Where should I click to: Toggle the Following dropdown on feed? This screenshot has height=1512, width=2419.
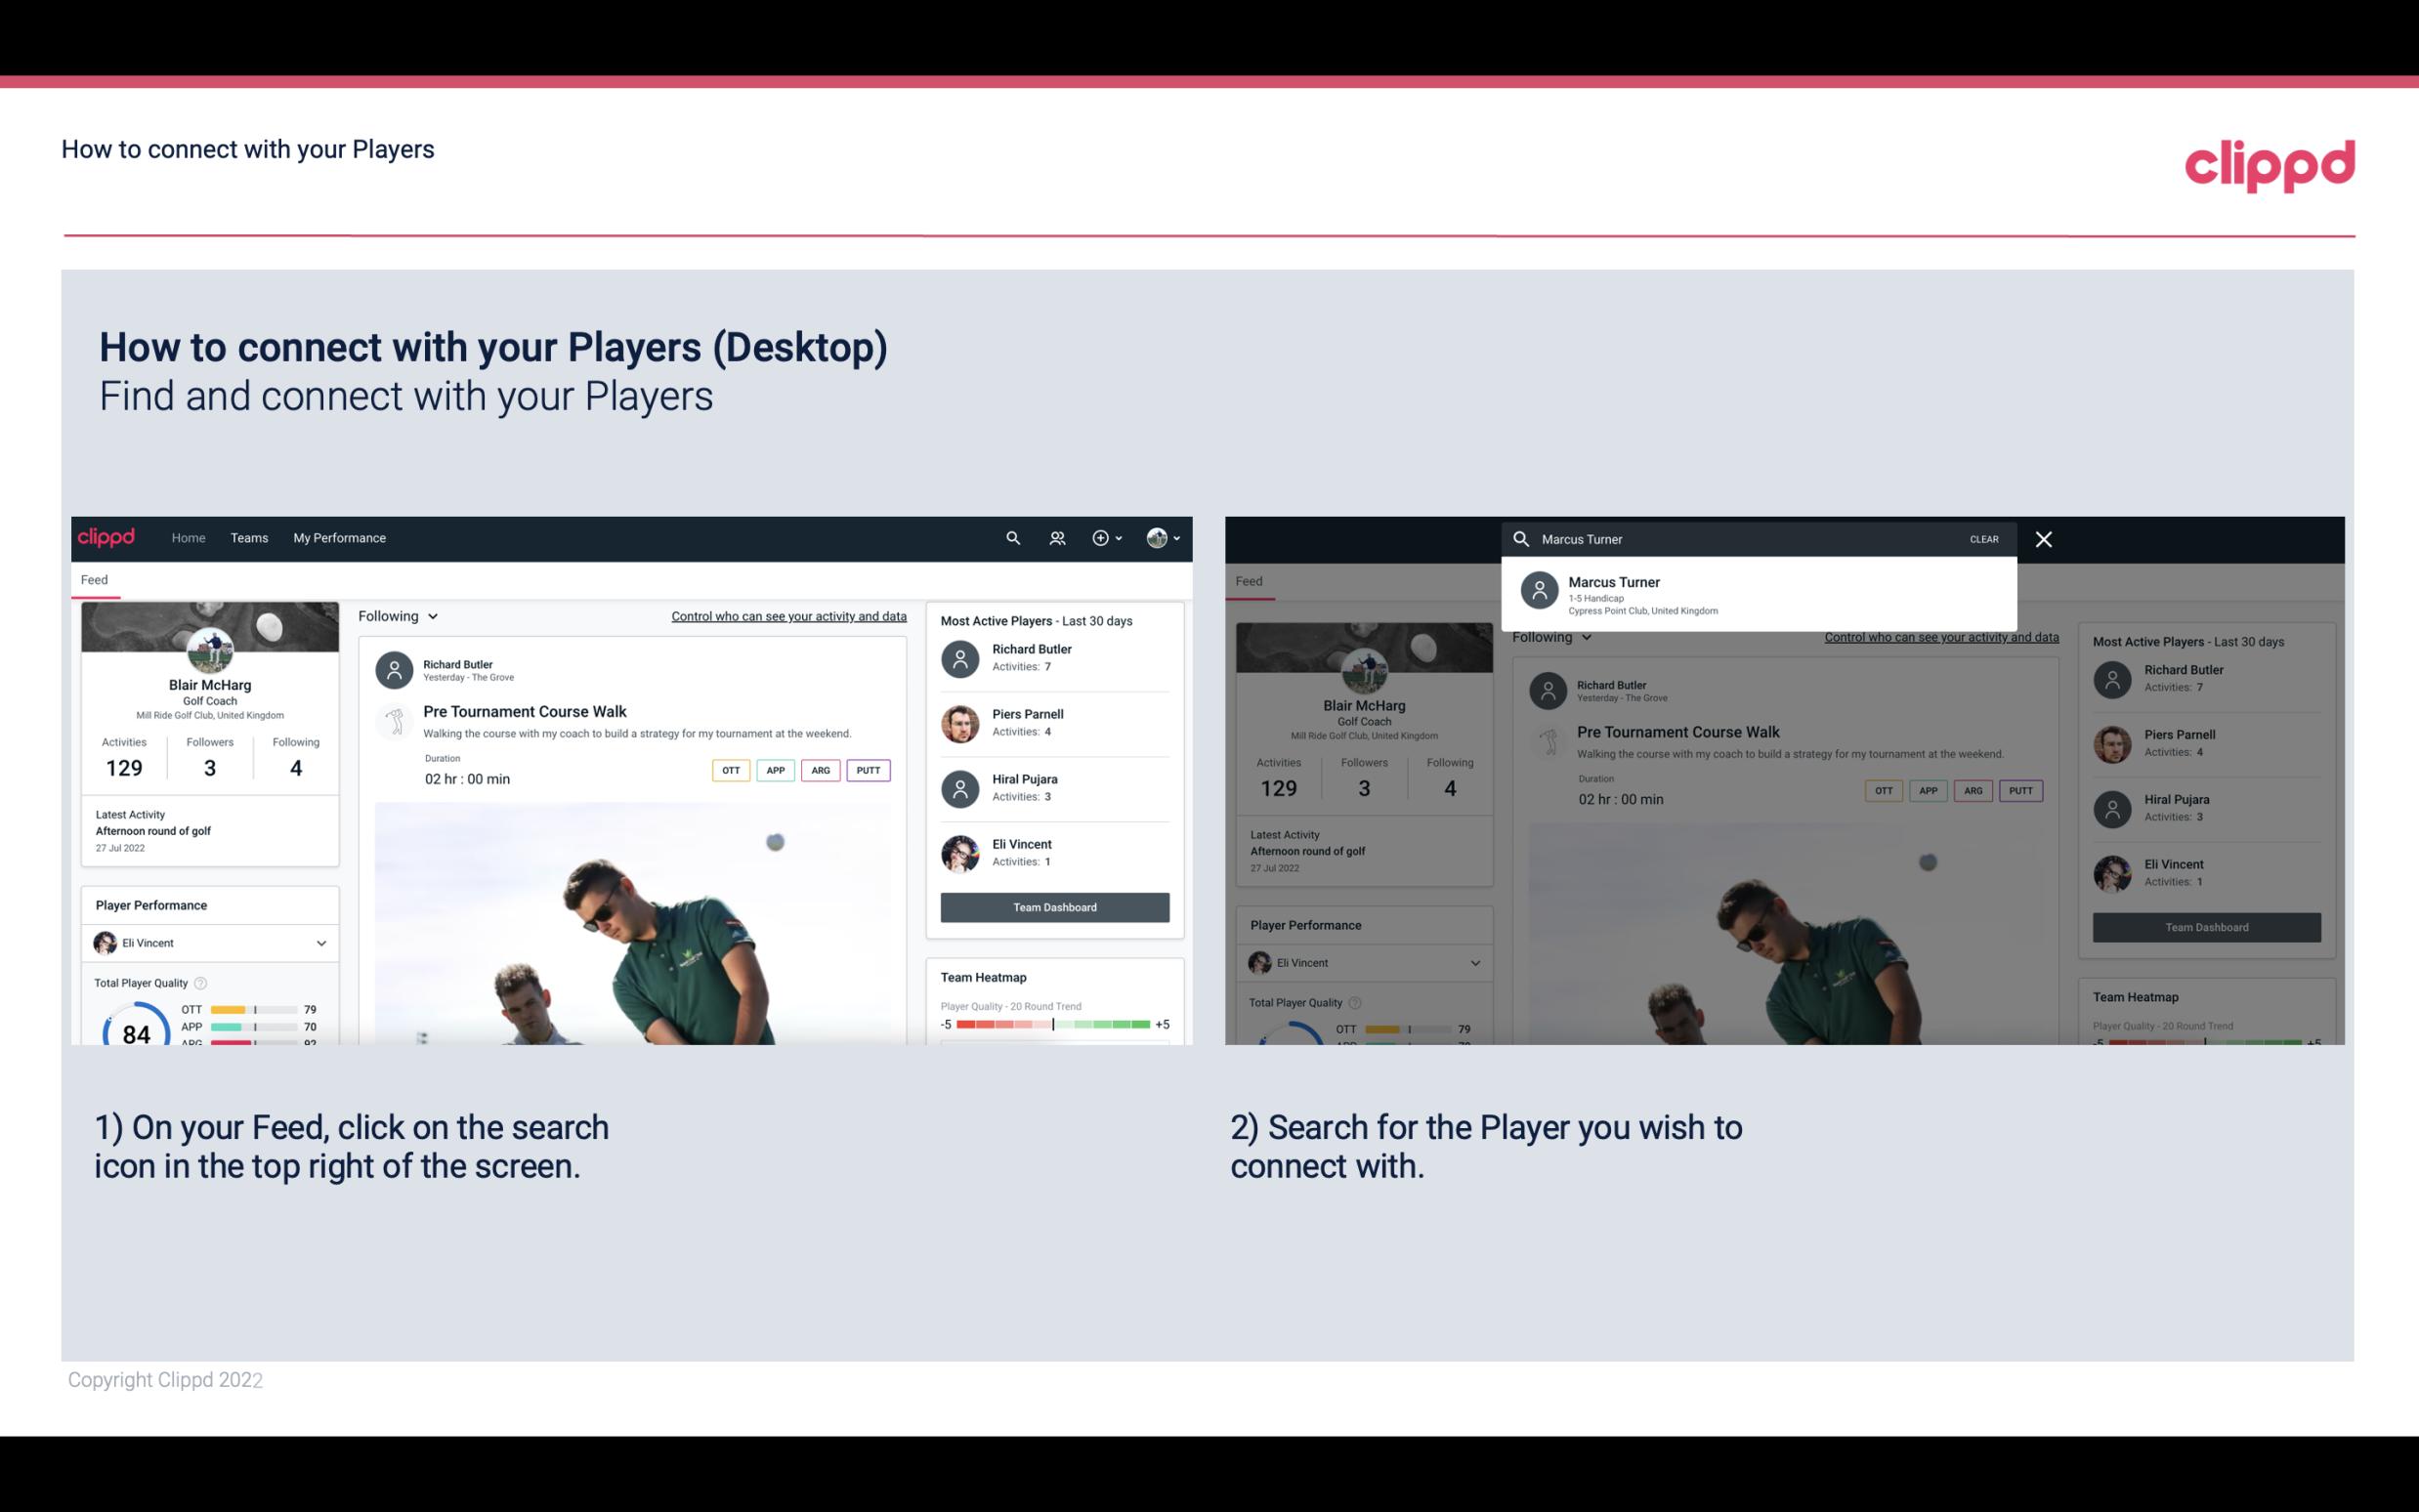[397, 615]
